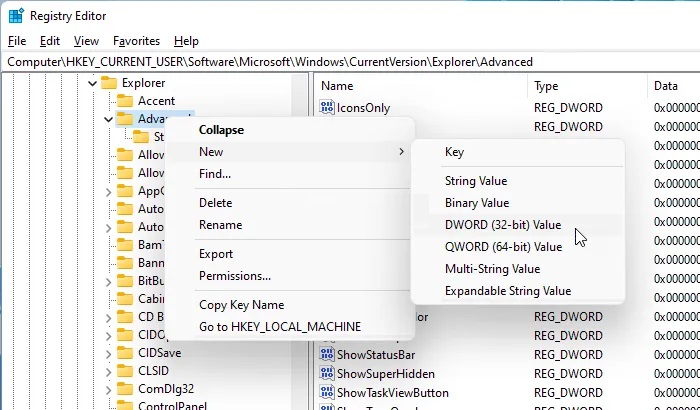Open the File menu
This screenshot has height=410, width=700.
click(17, 41)
